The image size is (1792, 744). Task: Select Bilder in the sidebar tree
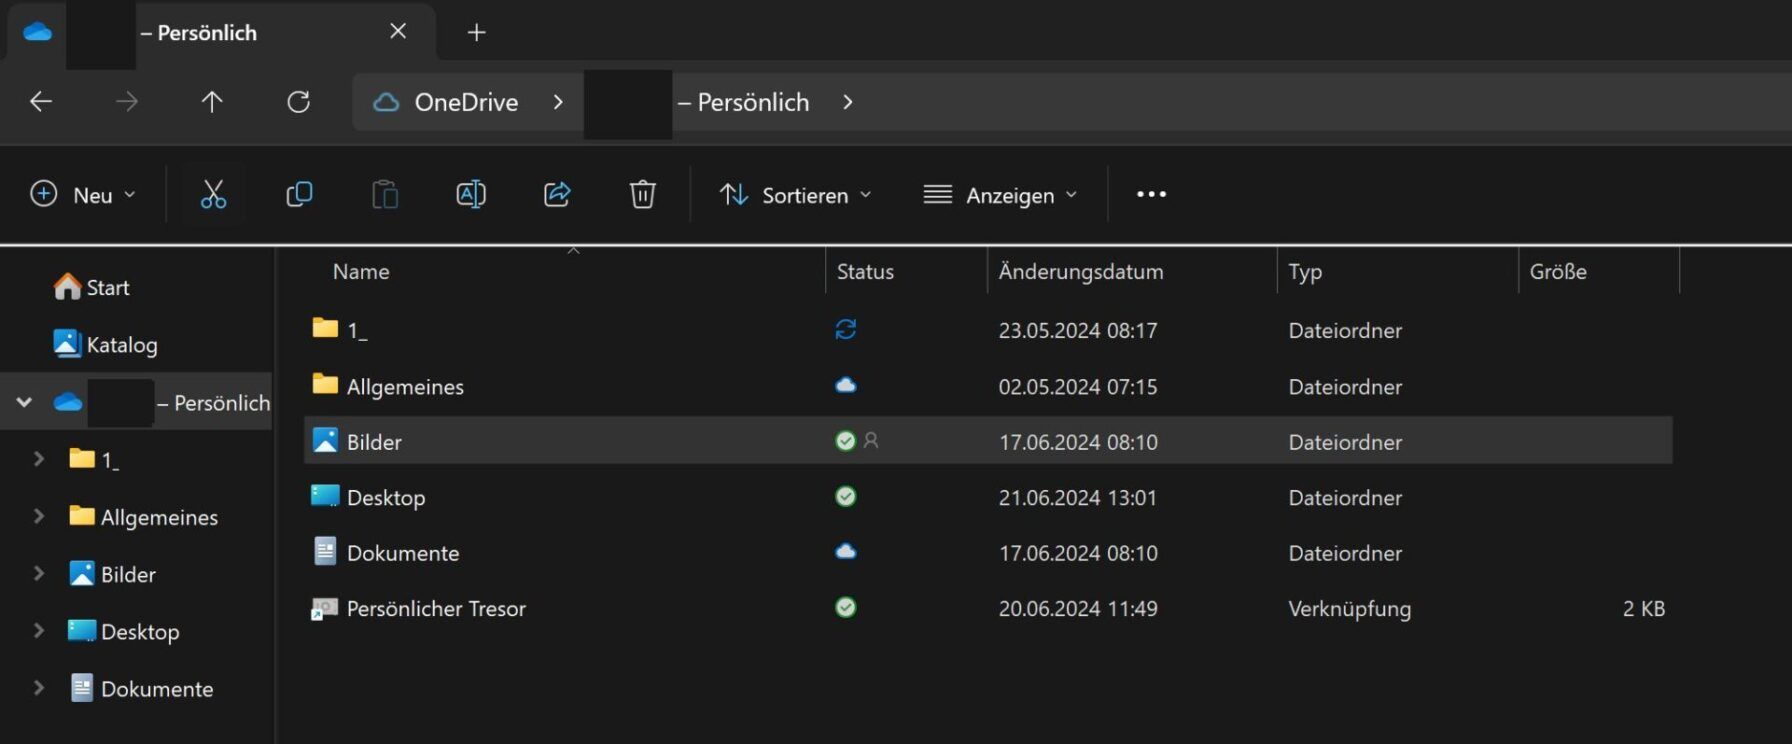[x=128, y=575]
